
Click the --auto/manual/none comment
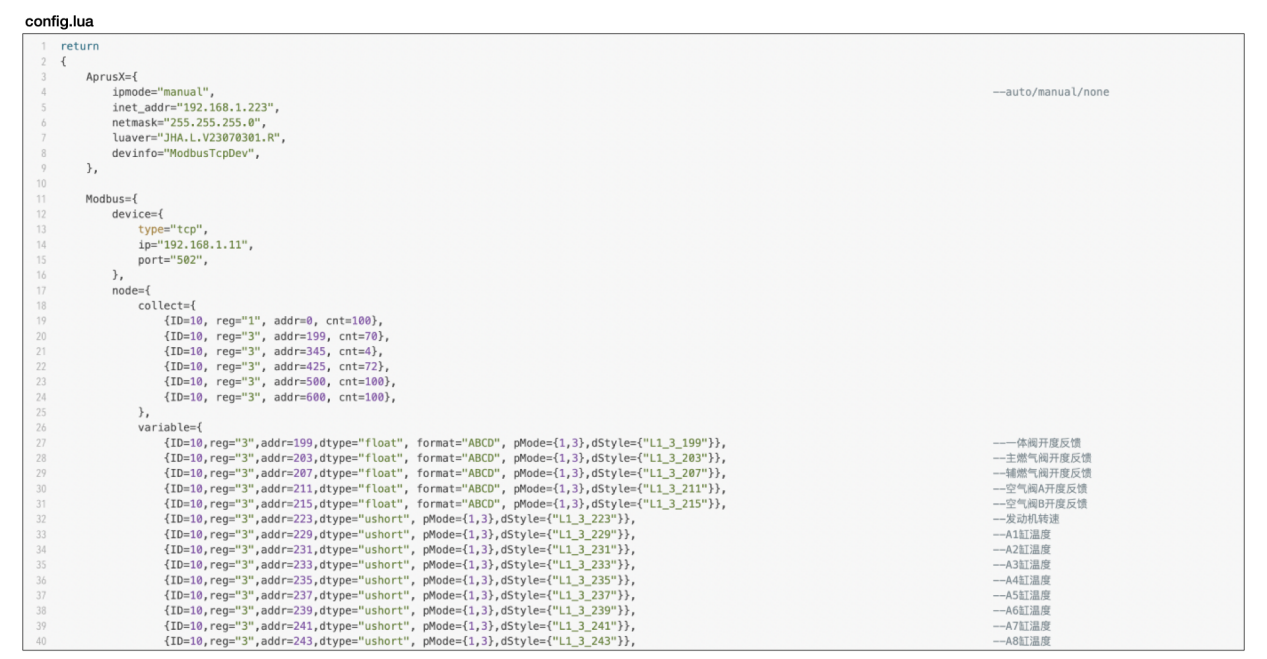pyautogui.click(x=1050, y=92)
